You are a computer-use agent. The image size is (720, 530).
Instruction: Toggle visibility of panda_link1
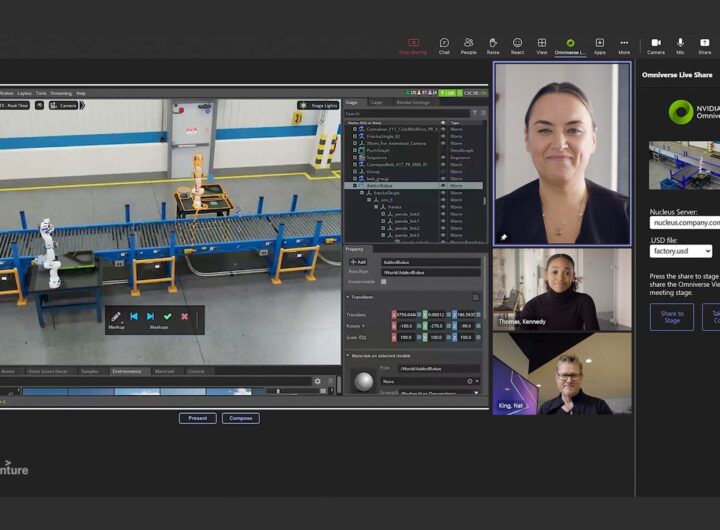(x=443, y=221)
